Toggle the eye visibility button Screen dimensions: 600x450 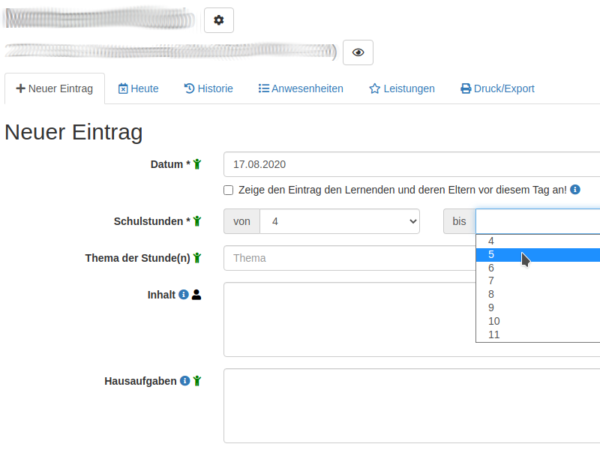pos(358,53)
